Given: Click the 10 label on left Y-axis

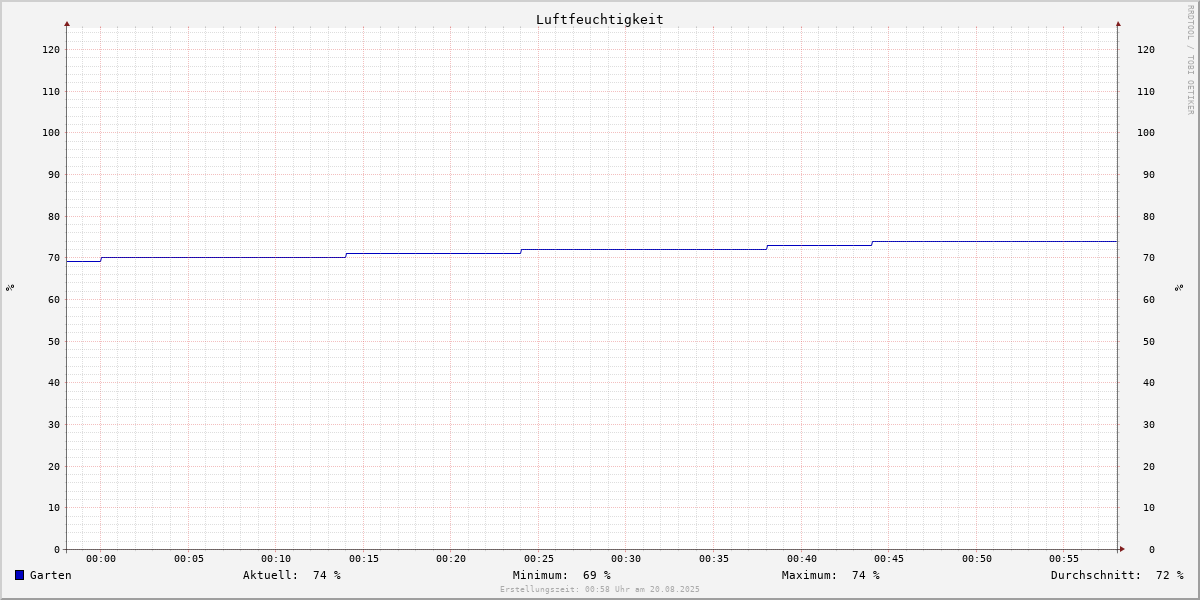Looking at the screenshot, I should pos(54,507).
